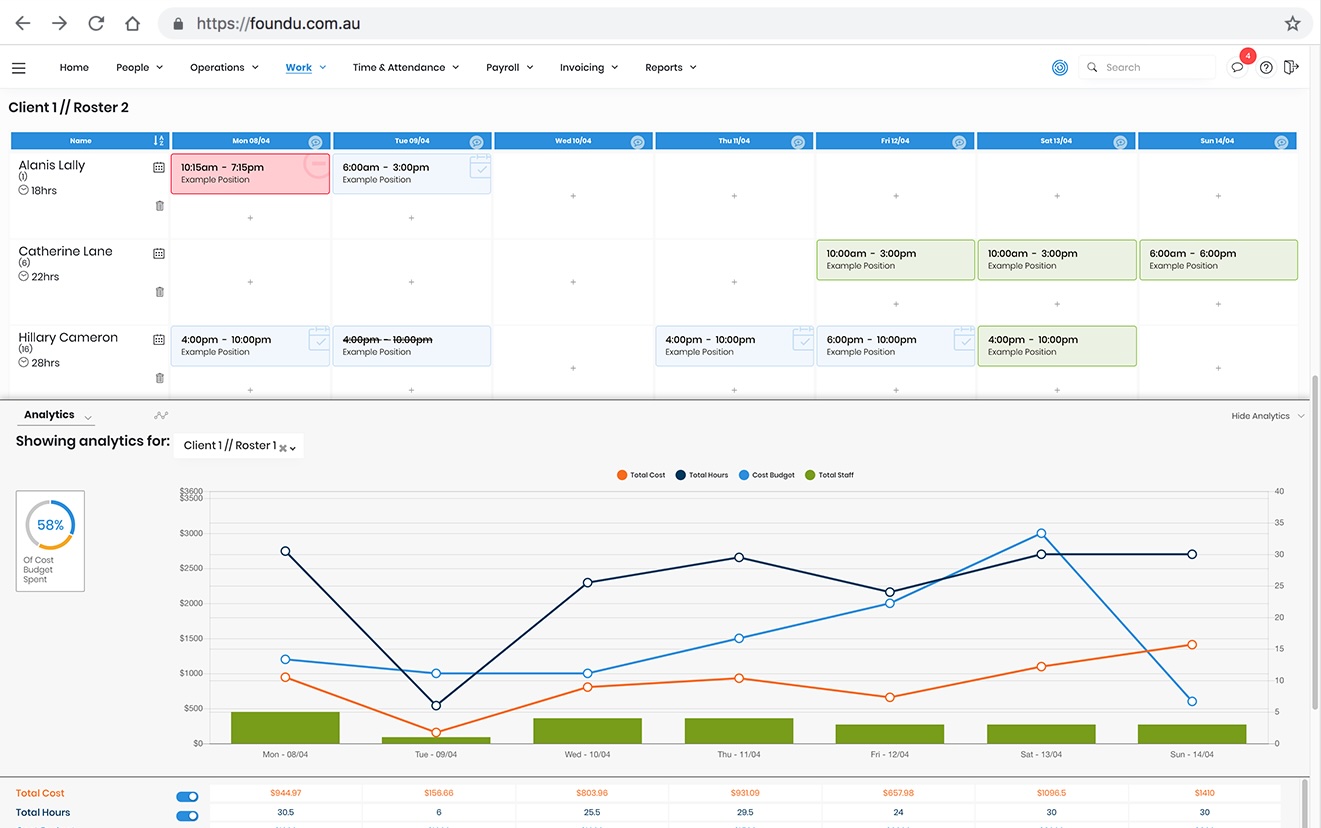Open the help question mark icon
The height and width of the screenshot is (828, 1321).
(x=1266, y=67)
